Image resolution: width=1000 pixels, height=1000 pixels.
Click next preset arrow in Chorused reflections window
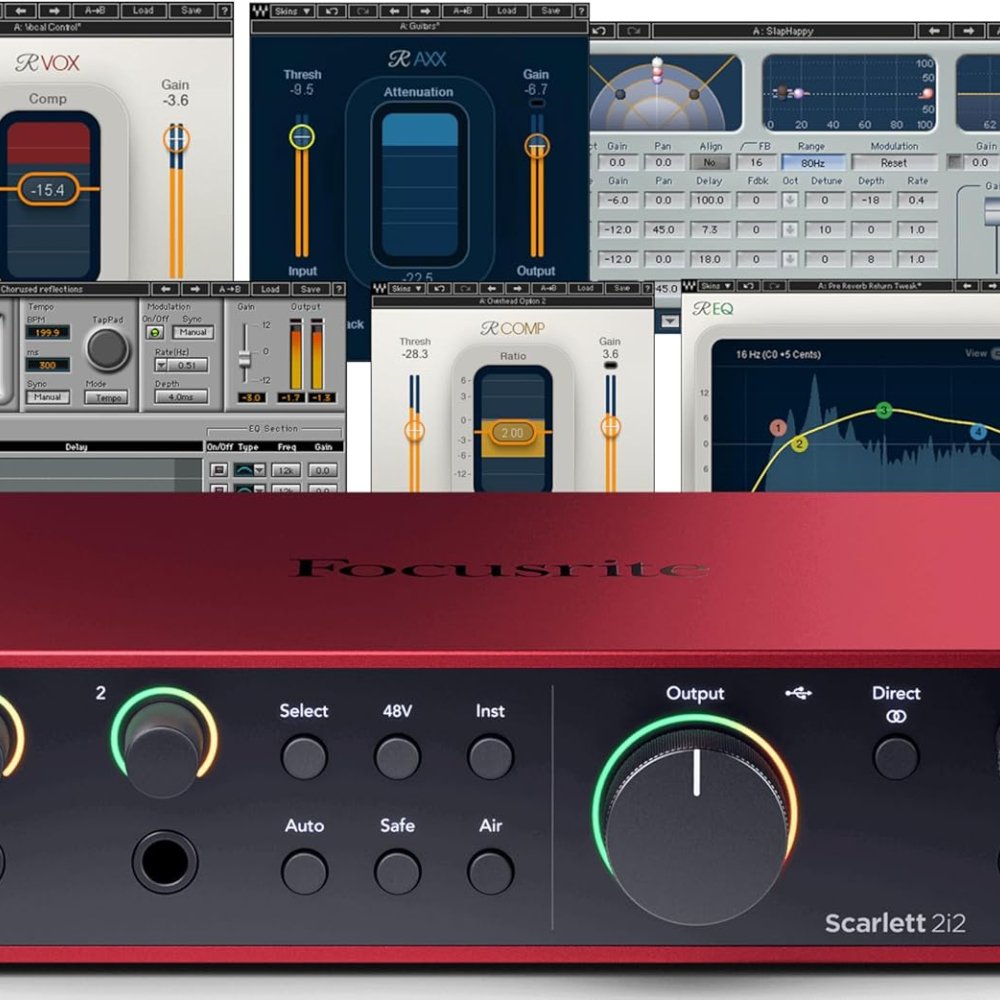(x=195, y=289)
